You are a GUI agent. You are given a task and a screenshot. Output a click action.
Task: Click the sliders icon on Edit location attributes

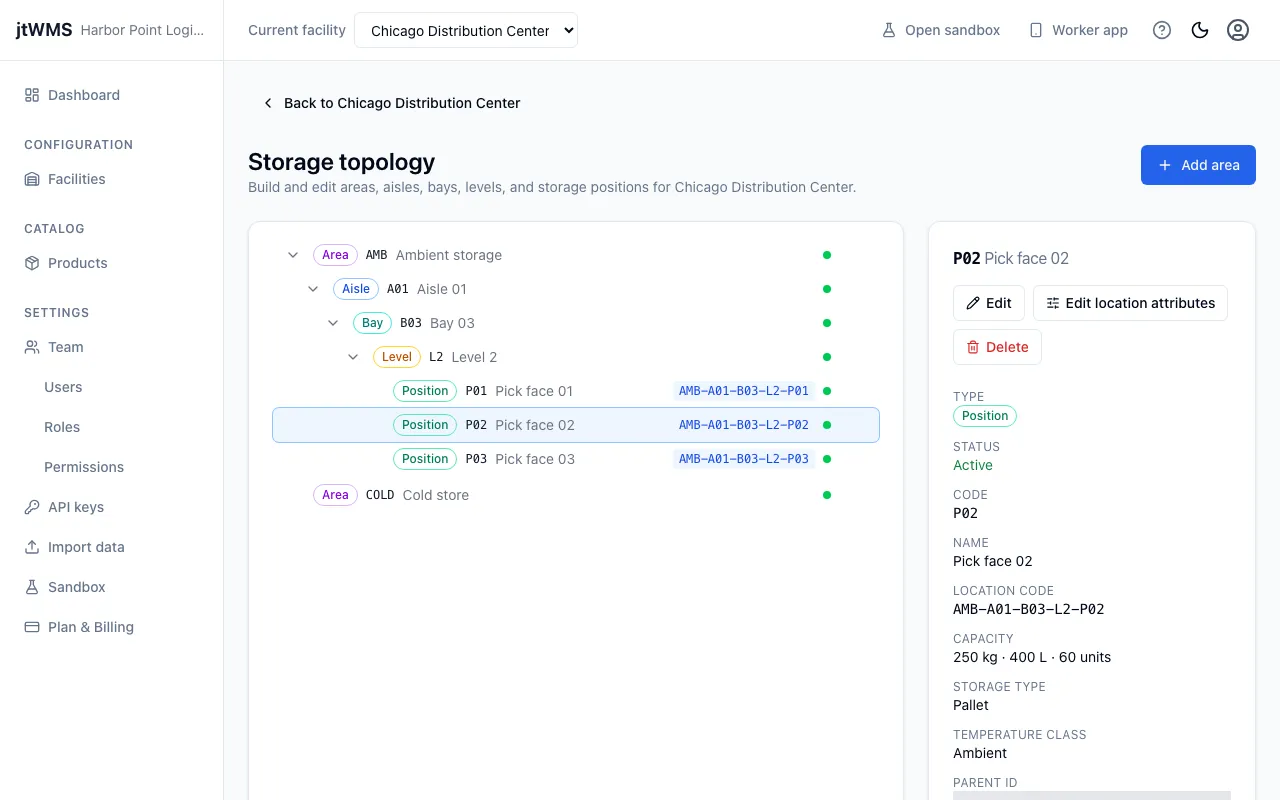click(x=1053, y=303)
